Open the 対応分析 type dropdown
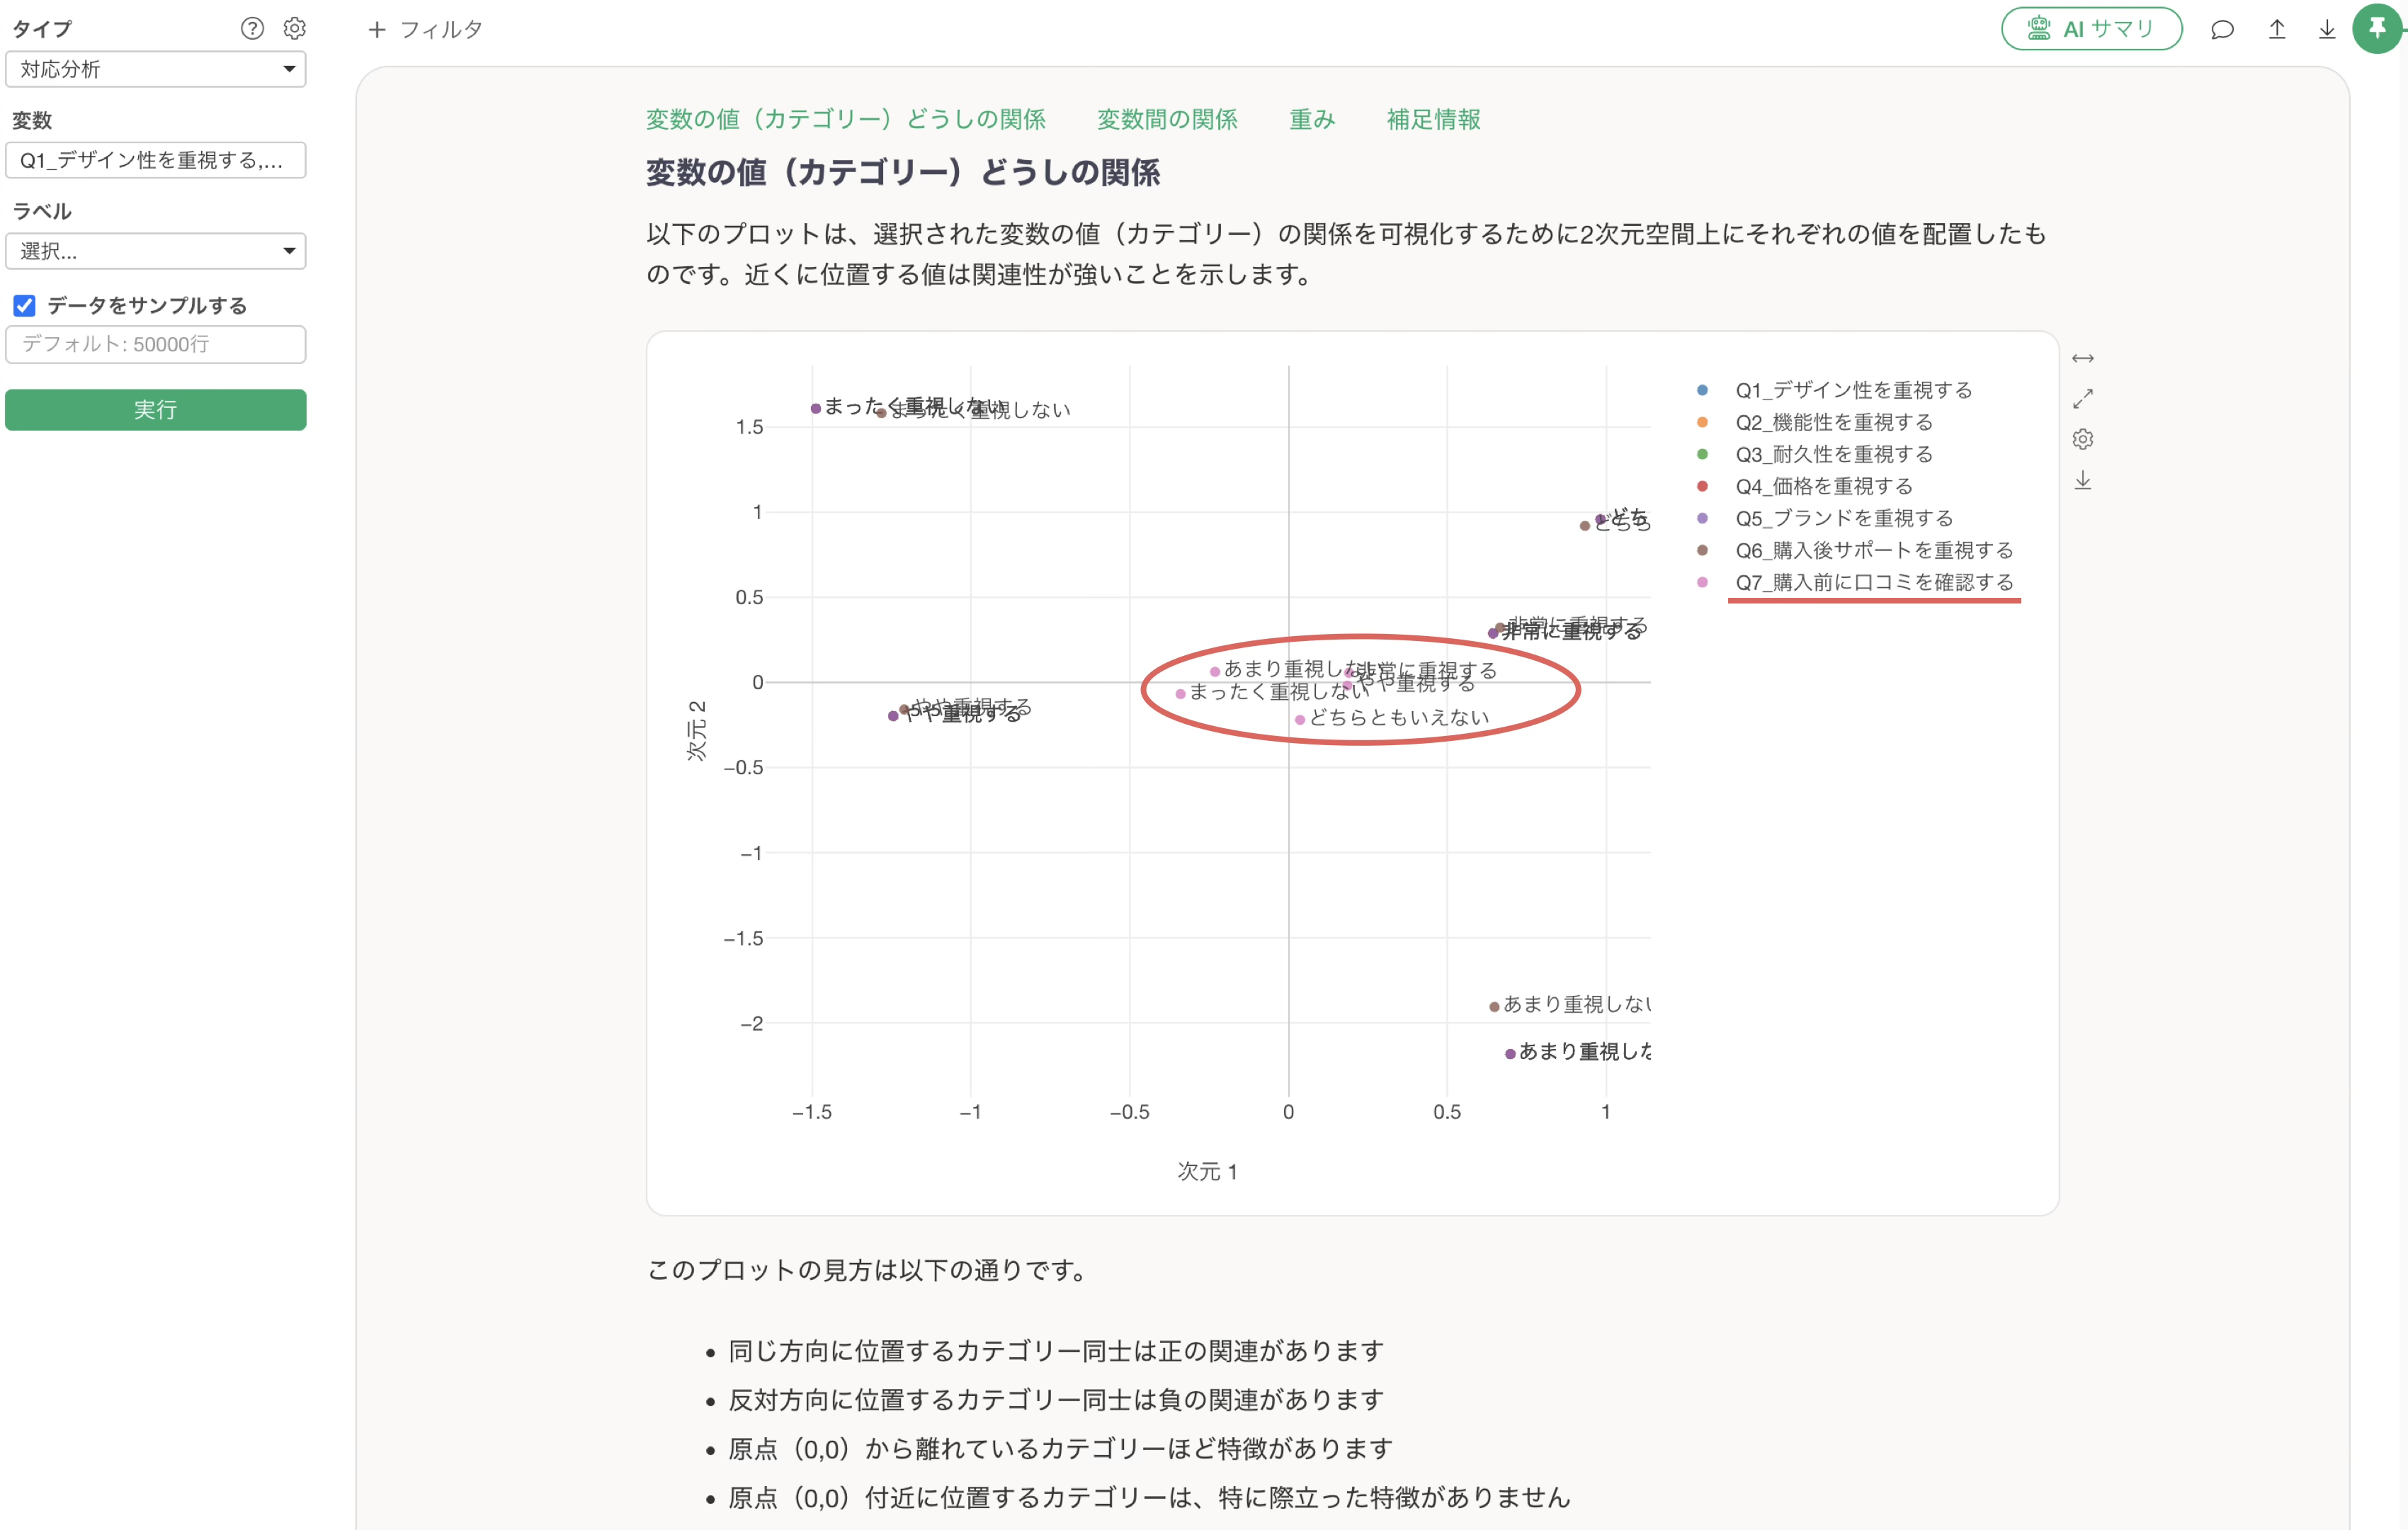The width and height of the screenshot is (2408, 1530). click(155, 69)
